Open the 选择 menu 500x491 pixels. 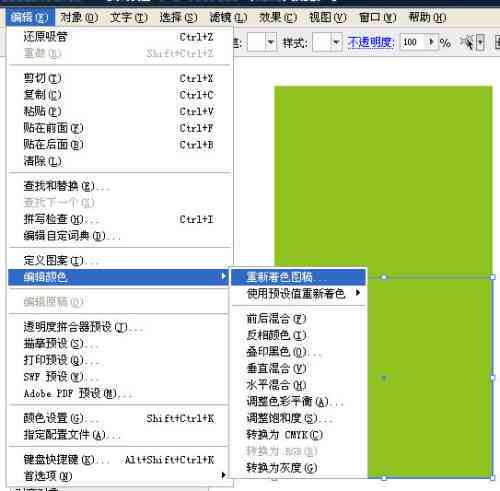[178, 17]
